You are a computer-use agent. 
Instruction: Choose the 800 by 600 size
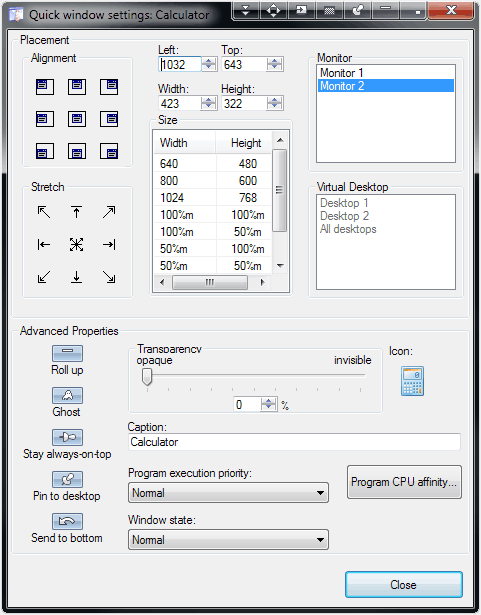(213, 181)
